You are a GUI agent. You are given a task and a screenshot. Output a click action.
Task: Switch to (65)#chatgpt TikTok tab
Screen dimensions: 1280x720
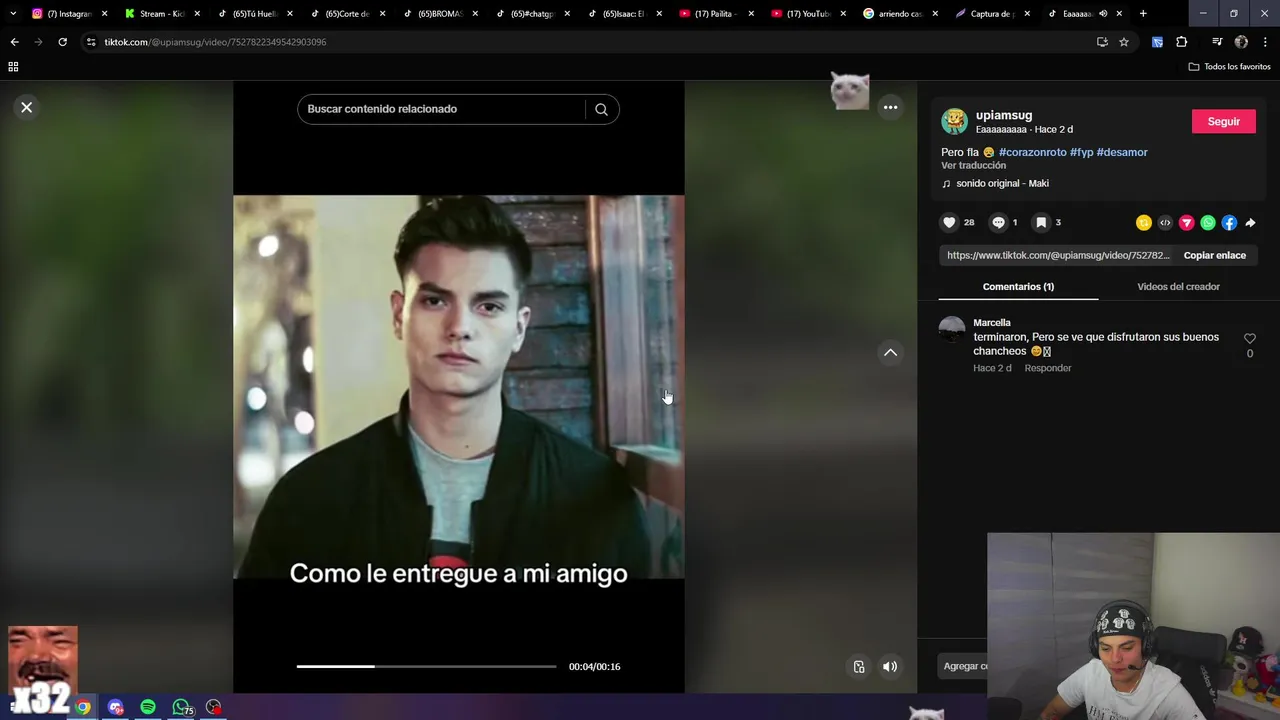(x=533, y=14)
